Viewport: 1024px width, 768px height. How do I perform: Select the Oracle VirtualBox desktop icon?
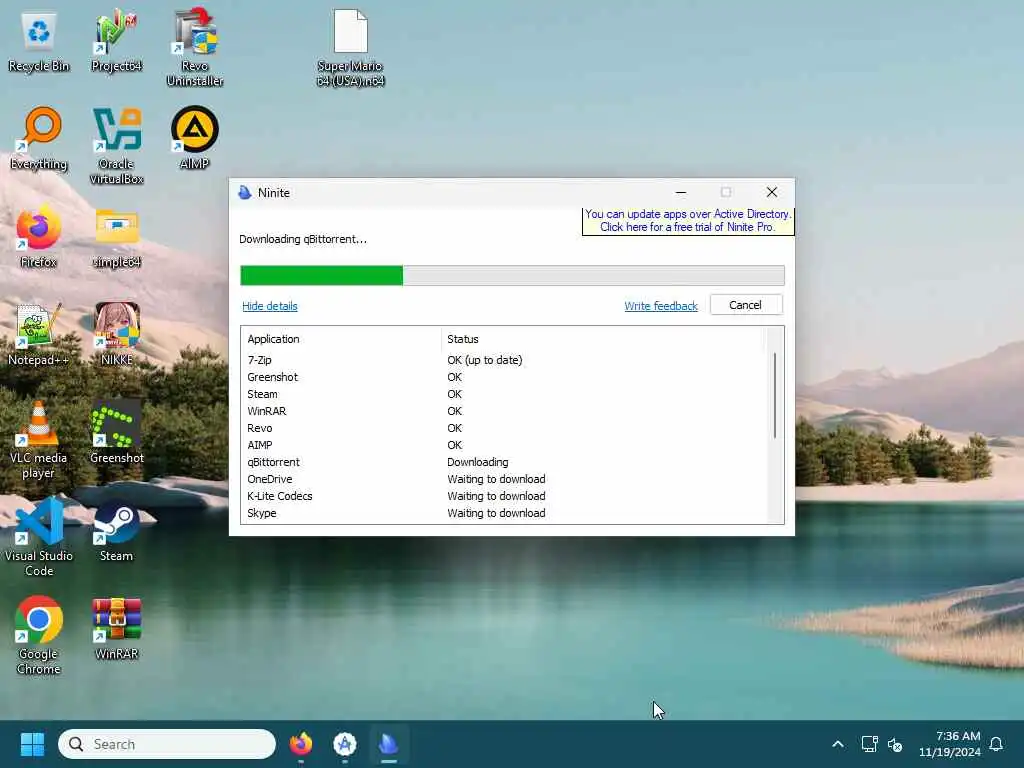coord(116,146)
